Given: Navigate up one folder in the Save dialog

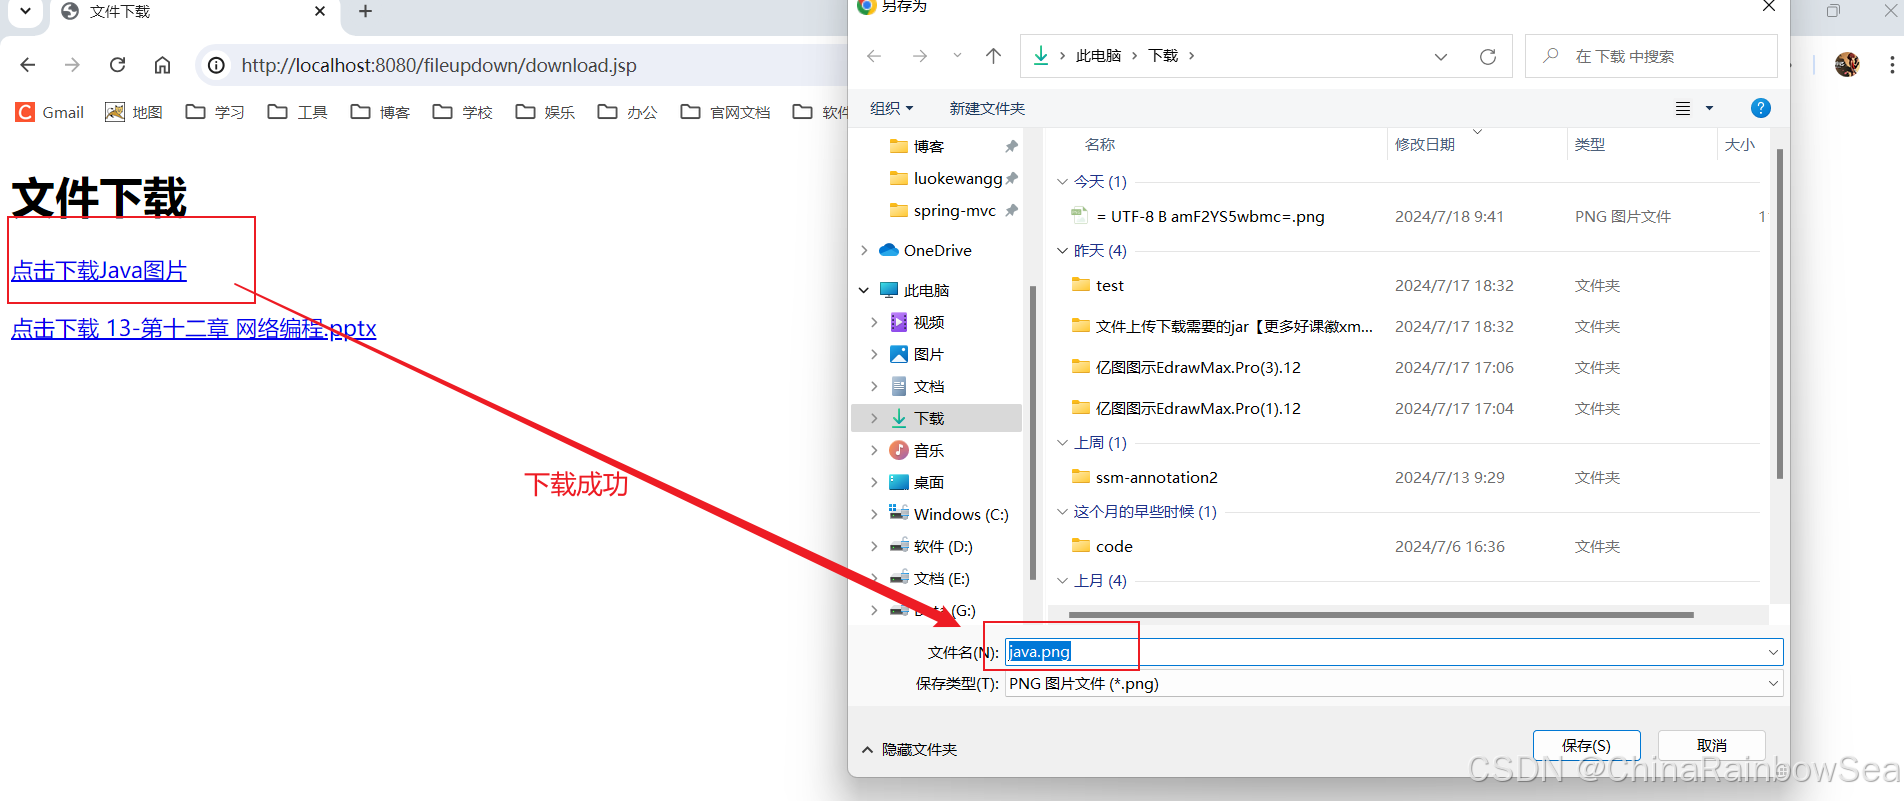Looking at the screenshot, I should click(993, 56).
